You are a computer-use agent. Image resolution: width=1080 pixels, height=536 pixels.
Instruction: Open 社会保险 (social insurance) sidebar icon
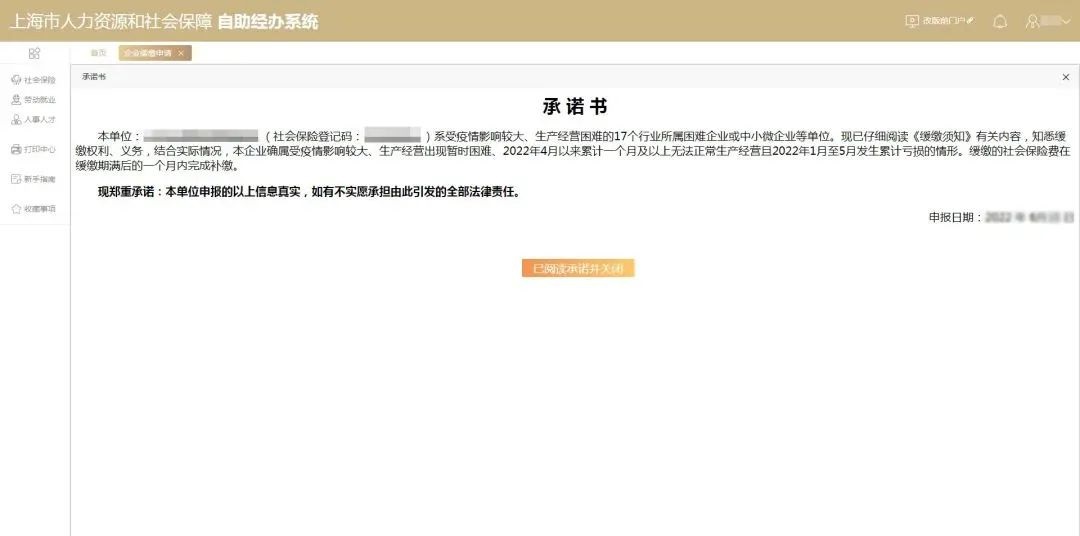click(16, 80)
